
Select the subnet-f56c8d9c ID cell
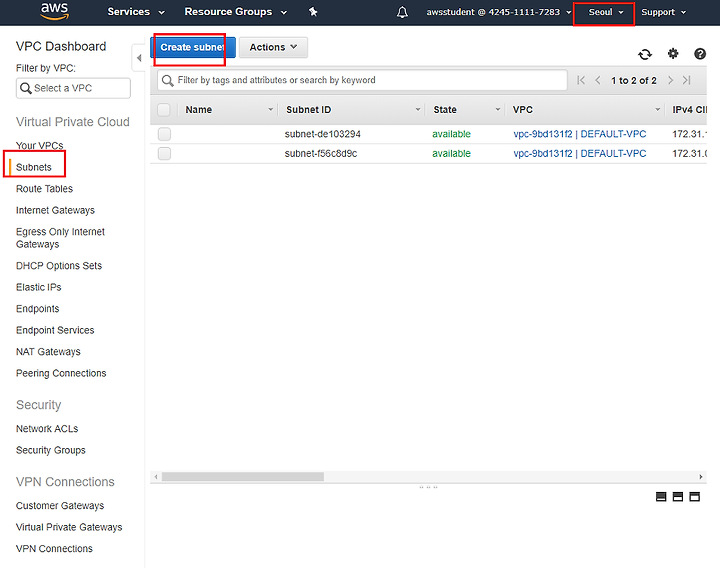(x=321, y=153)
